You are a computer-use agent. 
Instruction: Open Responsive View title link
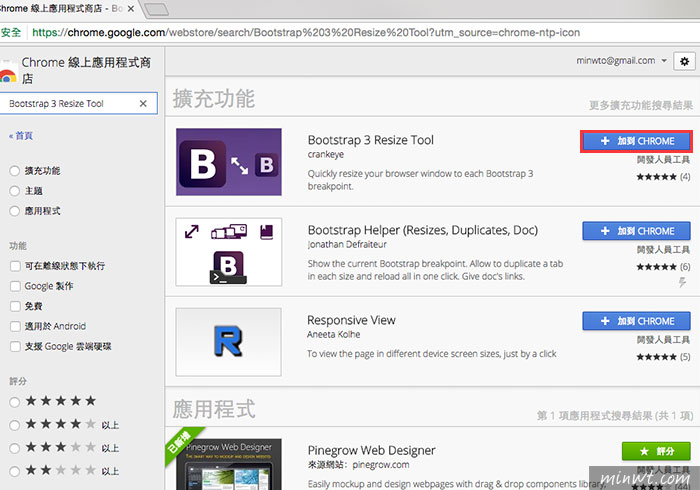(x=351, y=320)
